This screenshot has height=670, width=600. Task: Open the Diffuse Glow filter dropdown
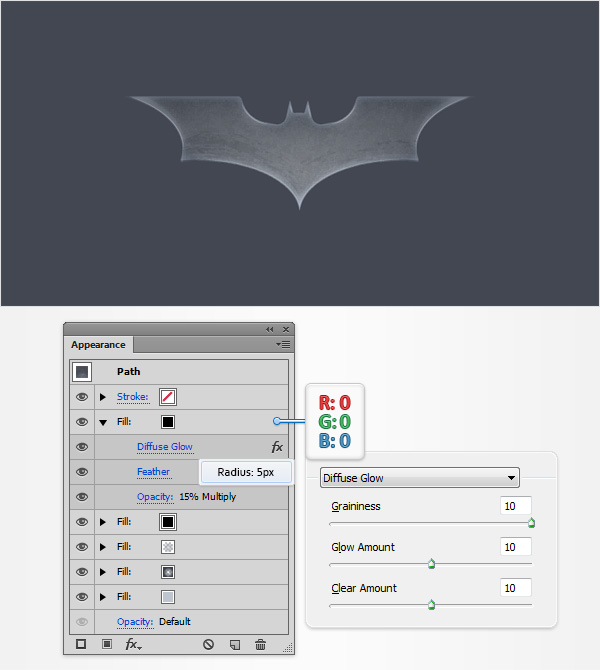pos(420,478)
